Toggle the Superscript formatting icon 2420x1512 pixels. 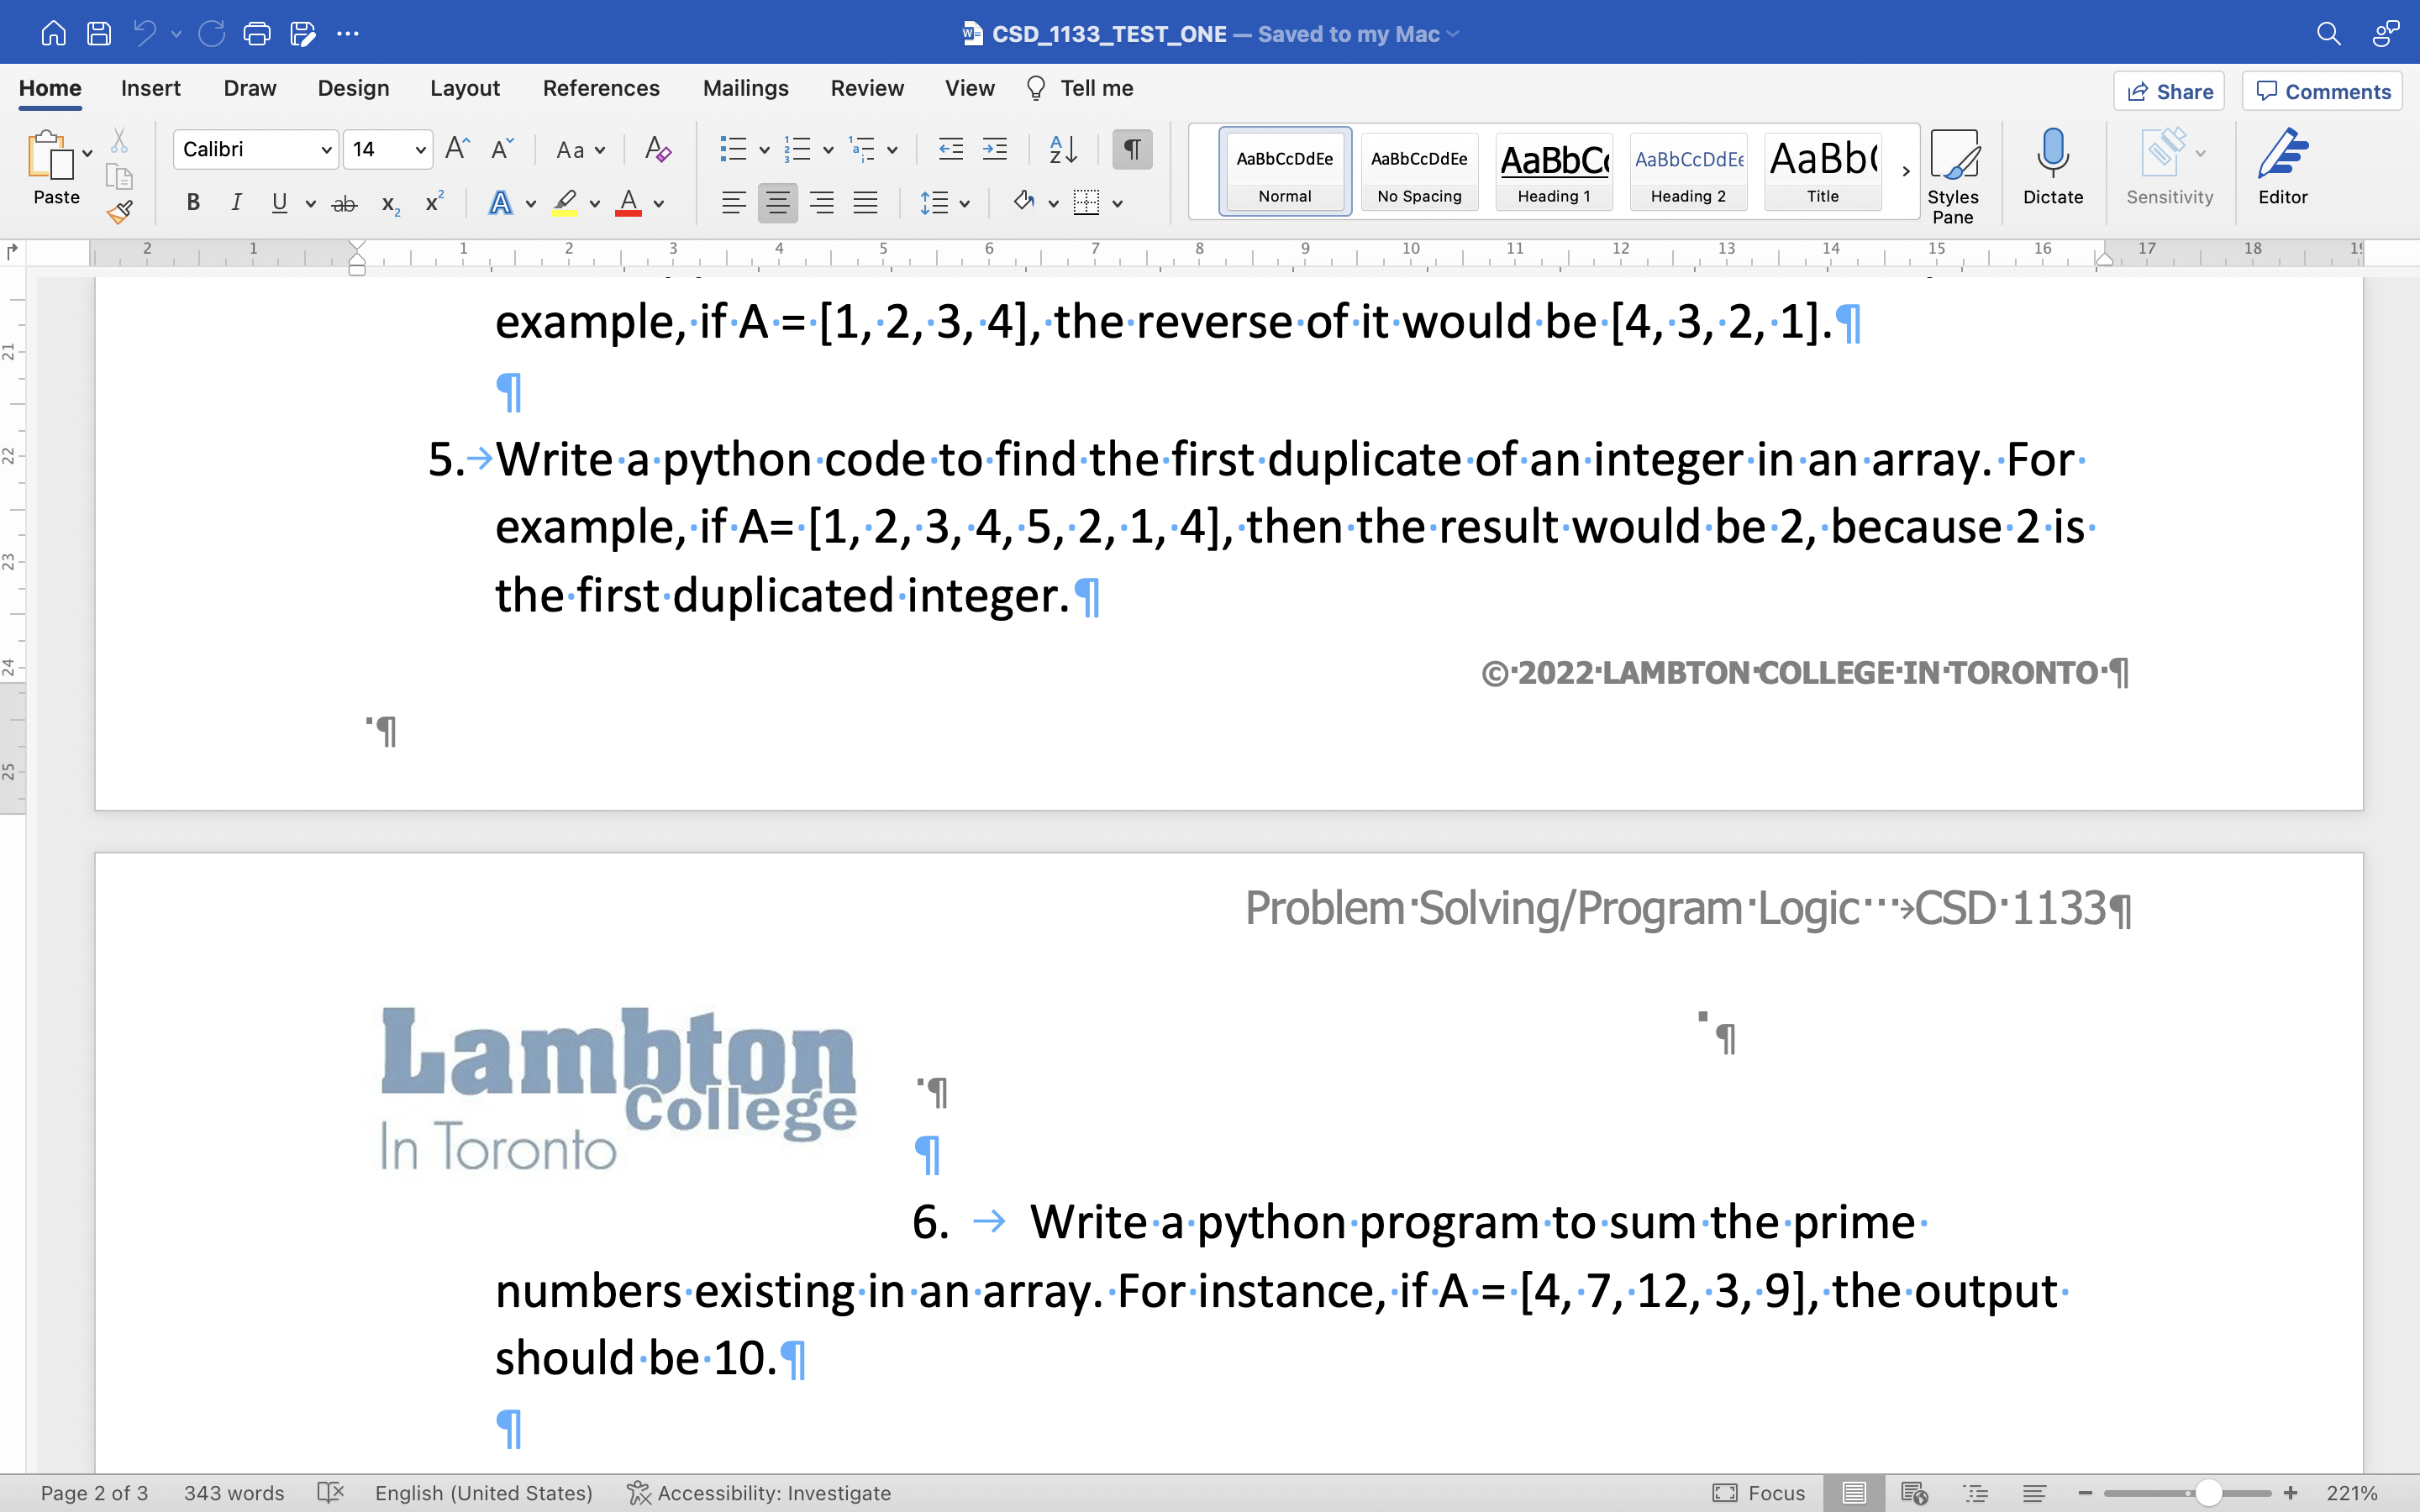(434, 204)
